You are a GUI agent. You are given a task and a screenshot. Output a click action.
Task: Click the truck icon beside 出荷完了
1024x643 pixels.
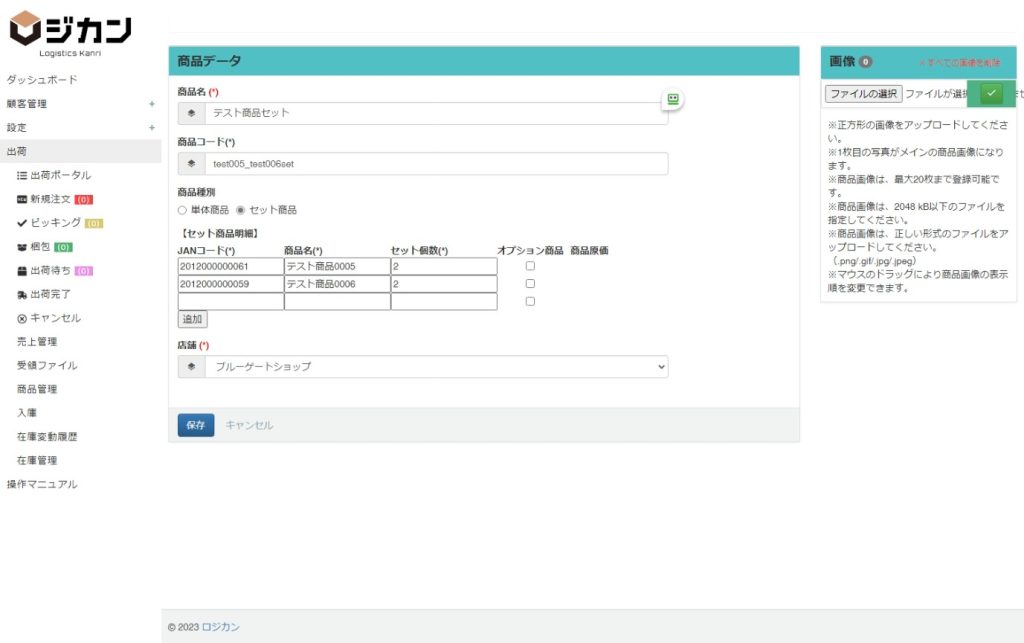22,294
